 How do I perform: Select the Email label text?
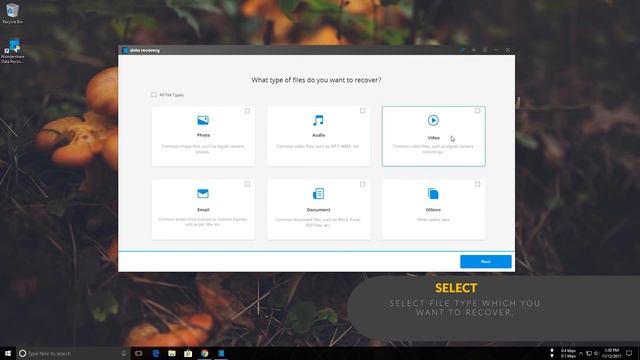tap(203, 210)
